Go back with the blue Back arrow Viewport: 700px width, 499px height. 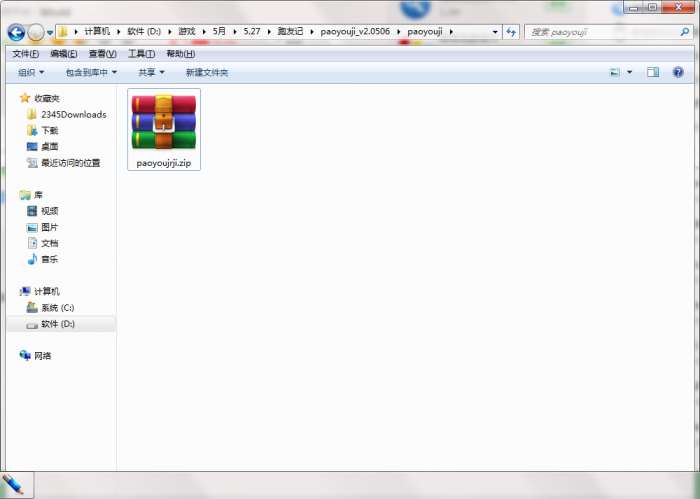[16, 32]
